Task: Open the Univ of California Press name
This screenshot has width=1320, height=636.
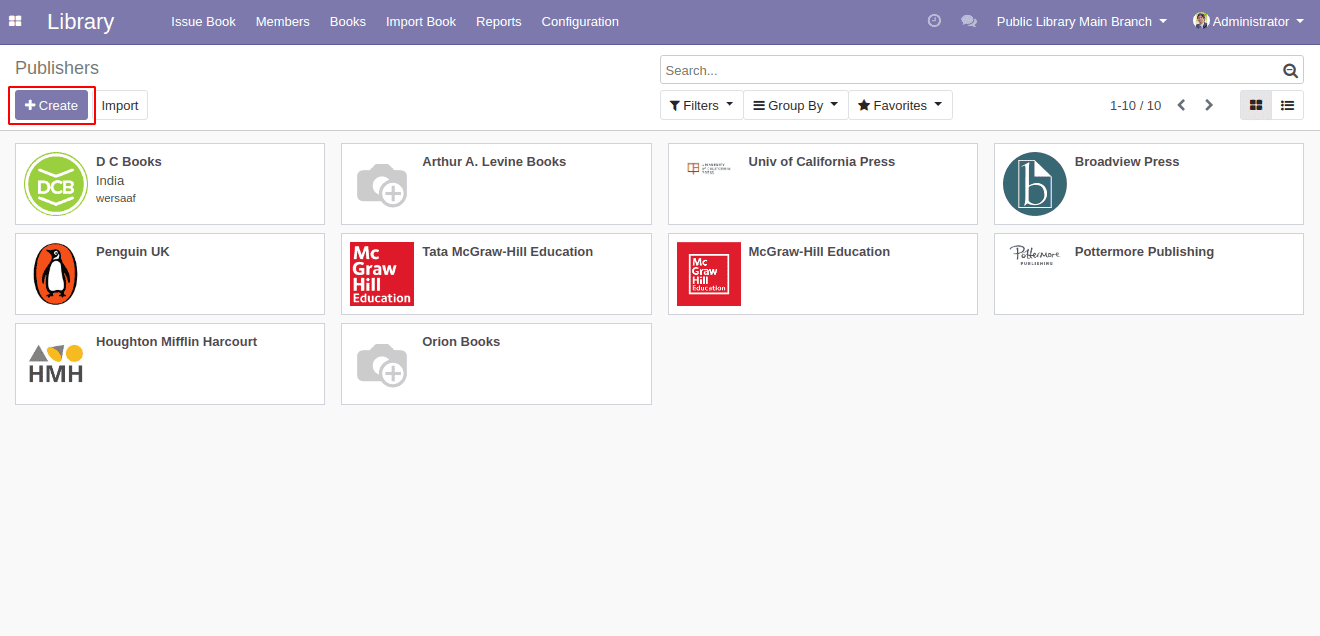Action: (822, 162)
